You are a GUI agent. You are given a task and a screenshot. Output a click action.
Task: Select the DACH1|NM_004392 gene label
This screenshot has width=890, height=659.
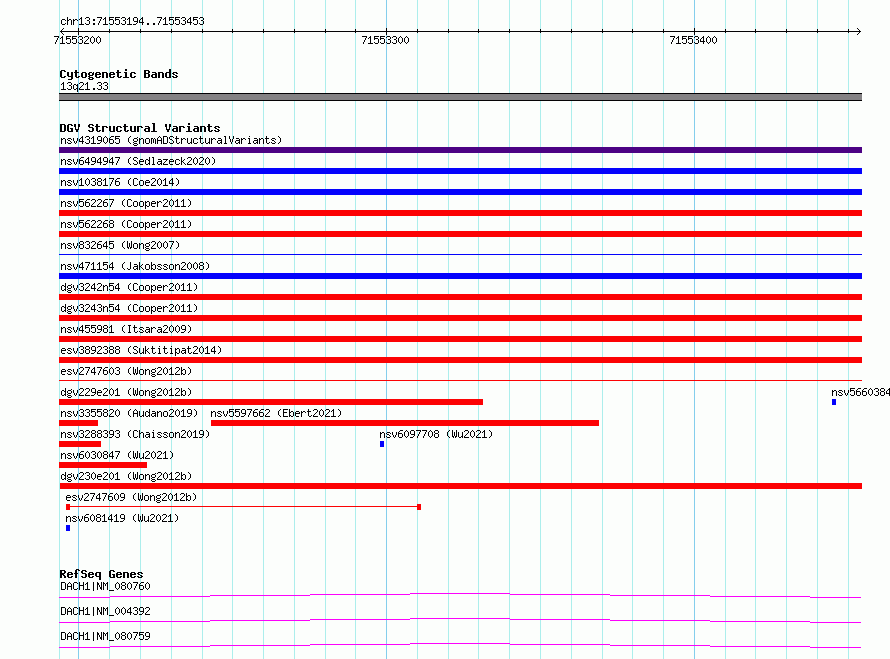105,611
